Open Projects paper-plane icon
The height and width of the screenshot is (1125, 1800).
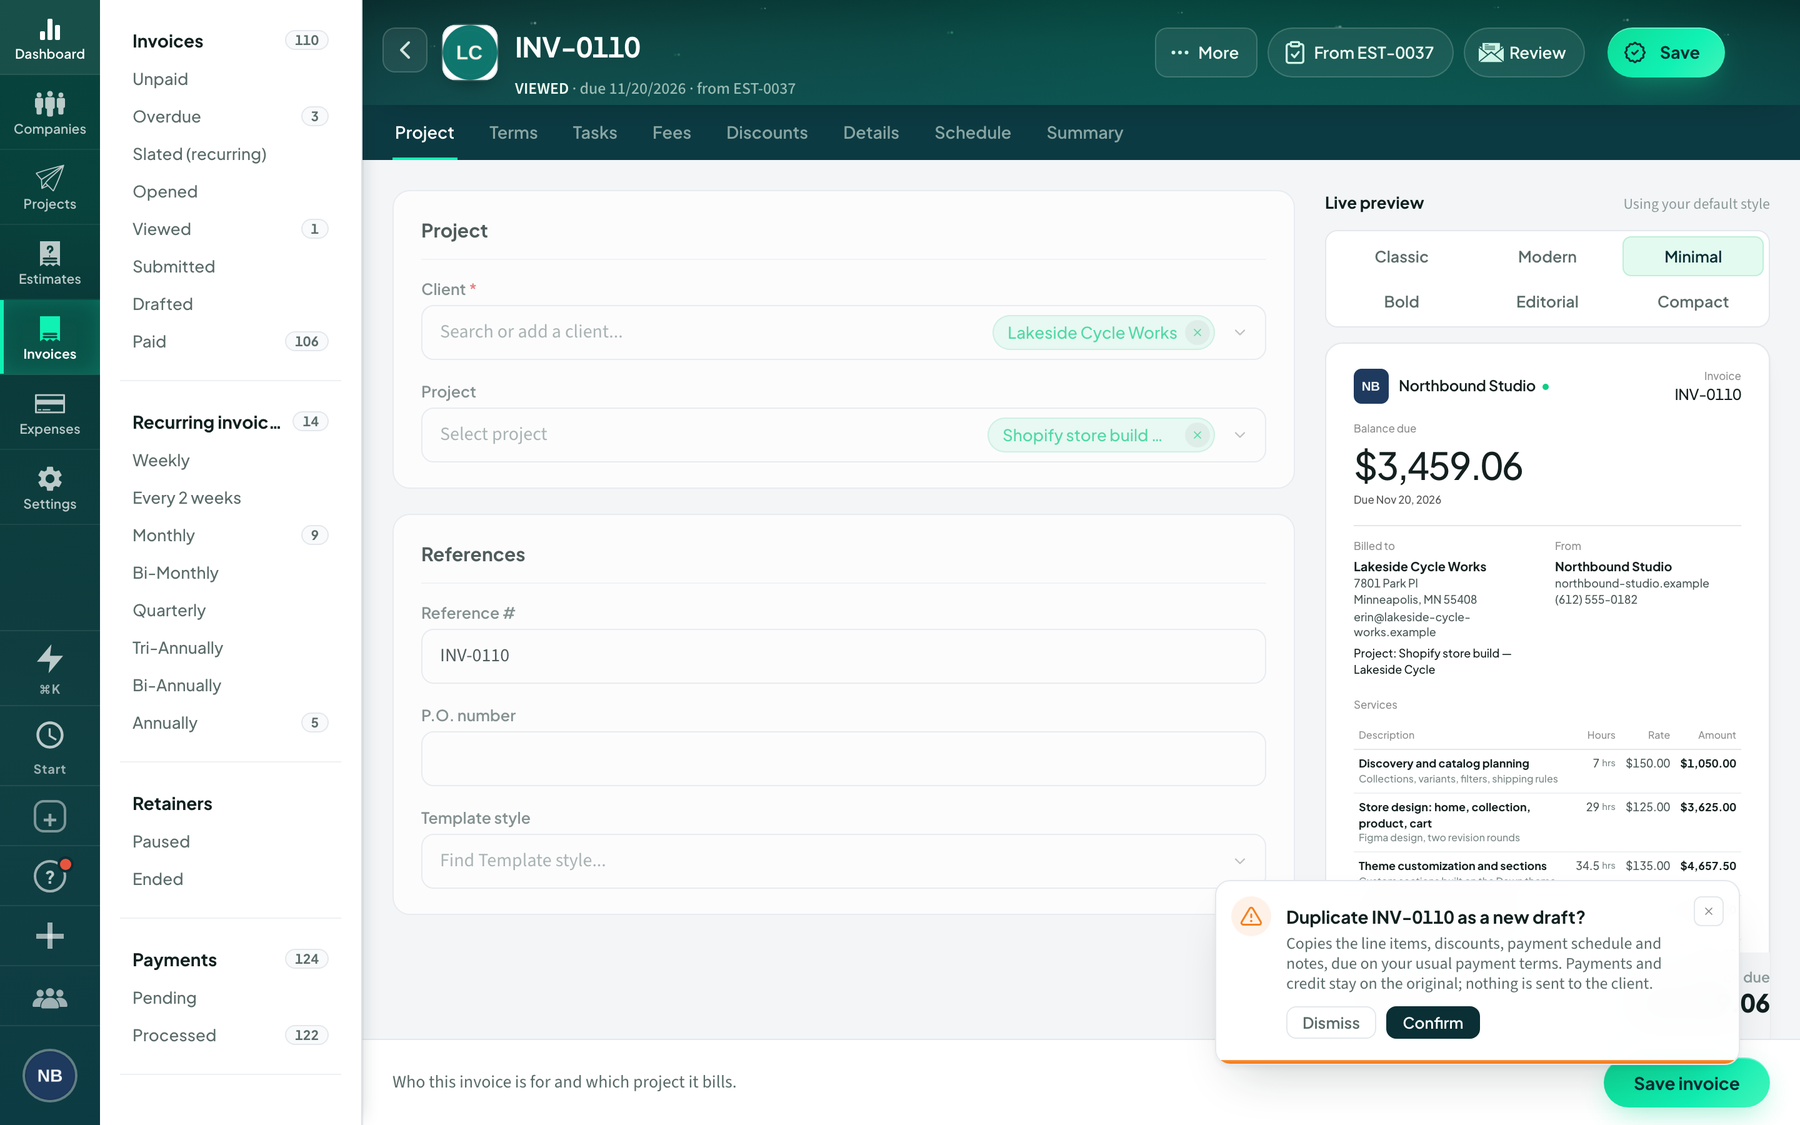pyautogui.click(x=50, y=188)
